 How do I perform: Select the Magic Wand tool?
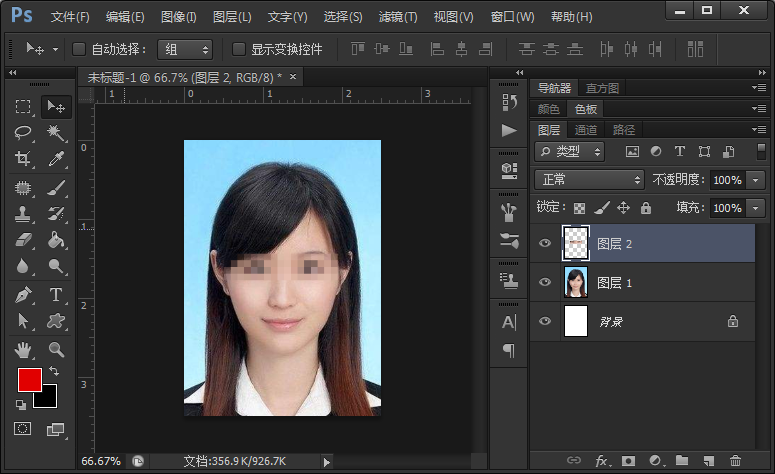pos(56,132)
